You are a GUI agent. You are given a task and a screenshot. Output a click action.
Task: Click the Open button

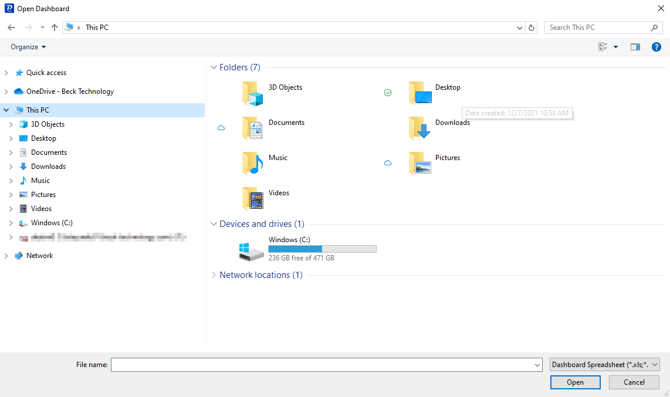pyautogui.click(x=575, y=382)
